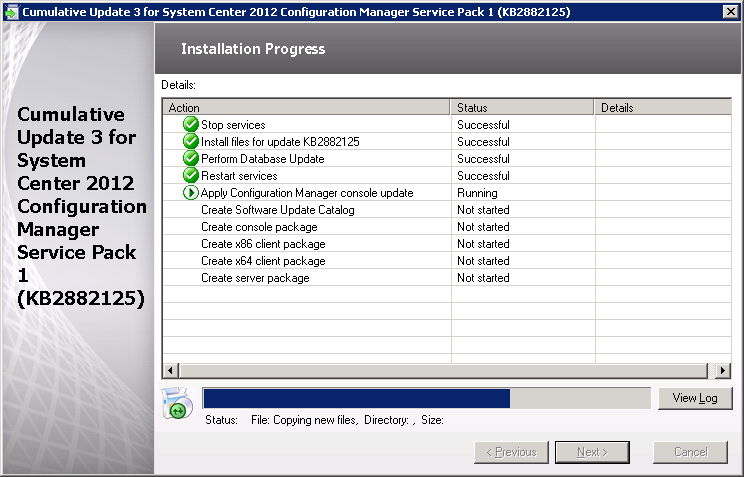Image resolution: width=744 pixels, height=477 pixels.
Task: Click the installation progress bar
Action: coord(427,398)
